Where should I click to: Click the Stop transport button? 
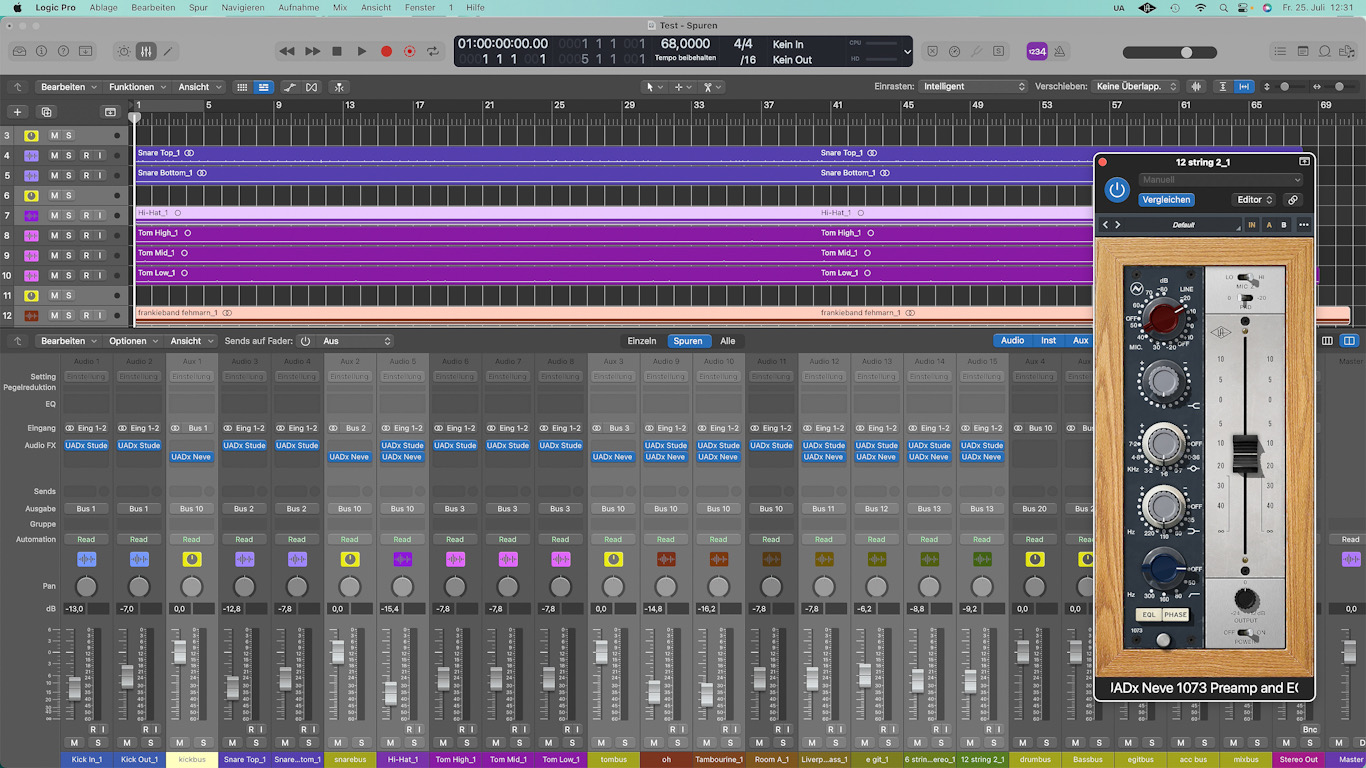tap(337, 51)
